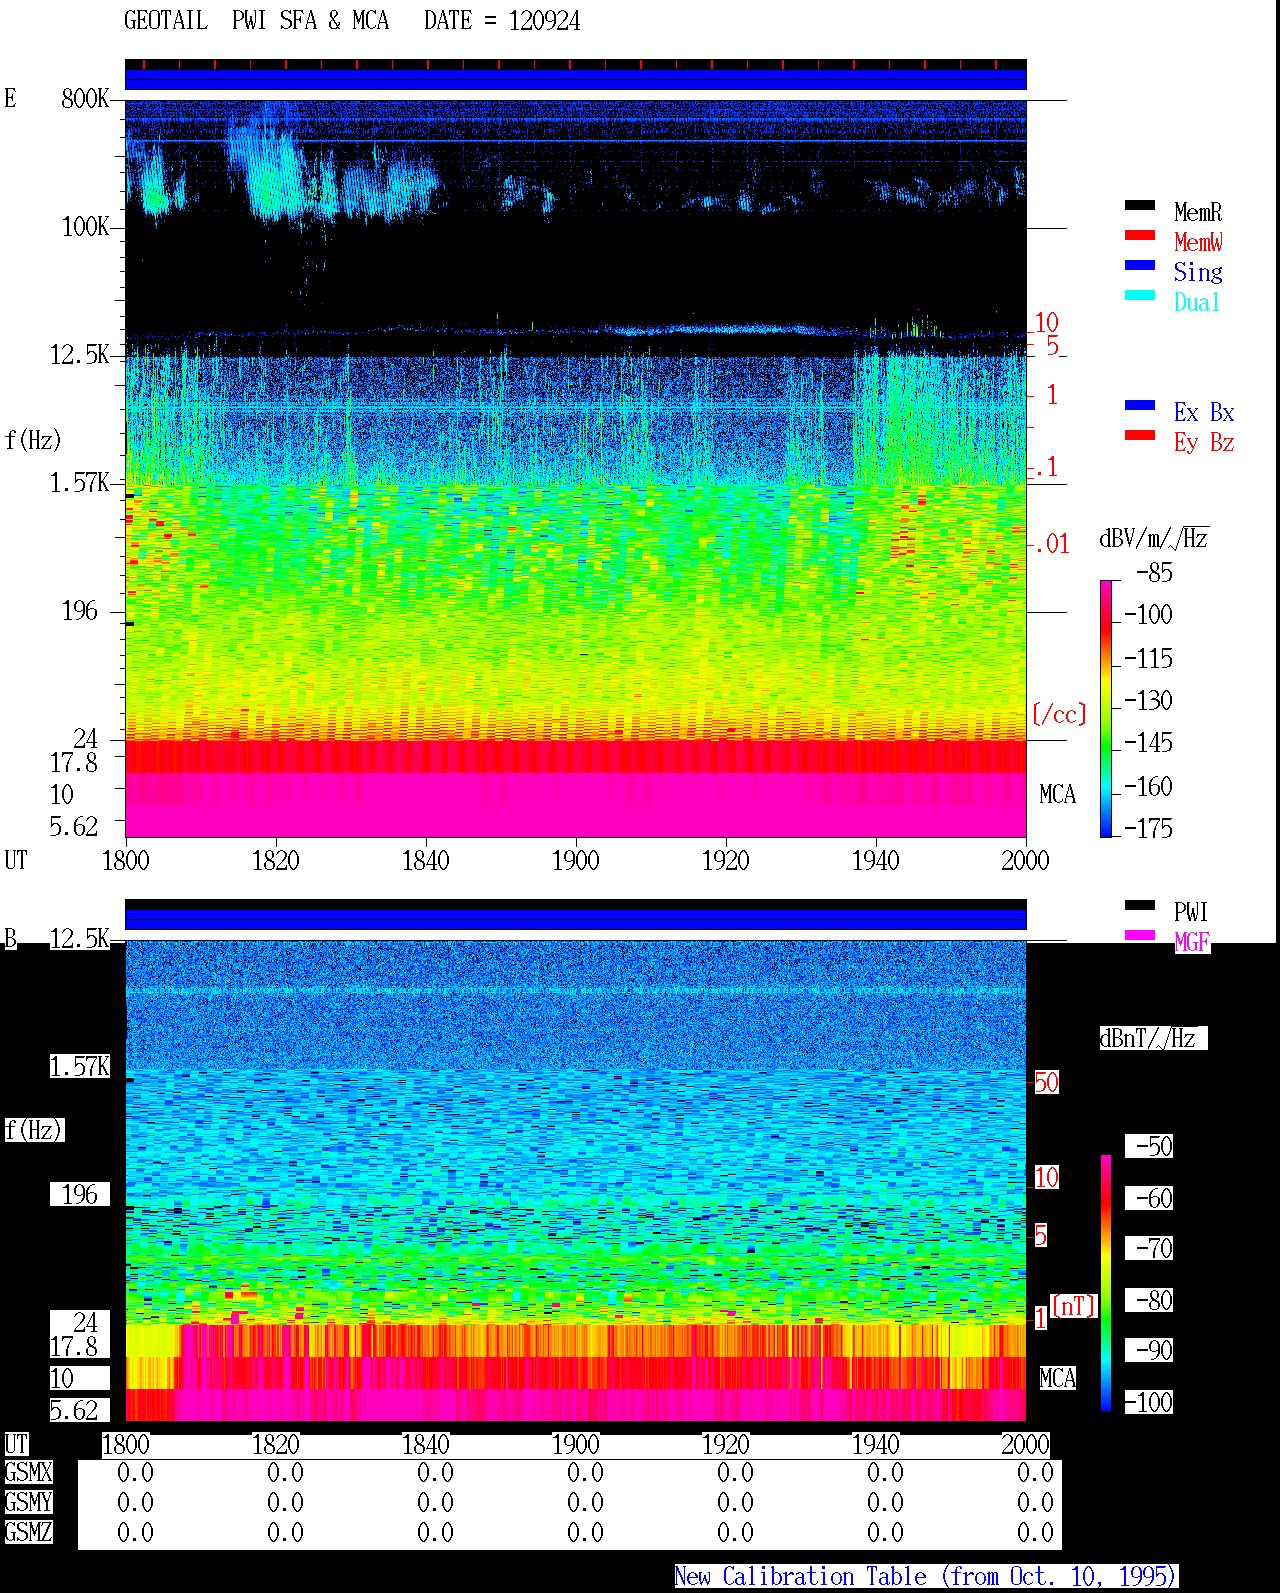Click the blue Sing legend swatch
The image size is (1280, 1593).
(1139, 265)
